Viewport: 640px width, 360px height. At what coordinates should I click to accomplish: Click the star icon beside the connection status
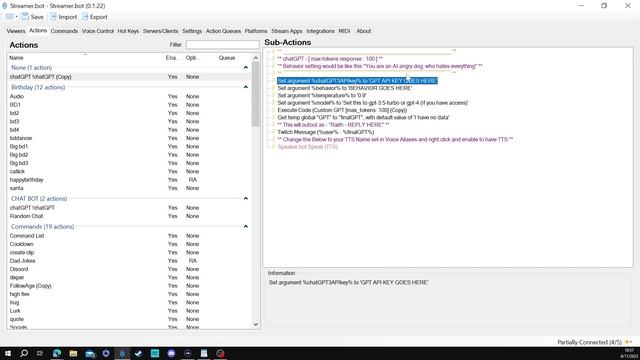[627, 342]
